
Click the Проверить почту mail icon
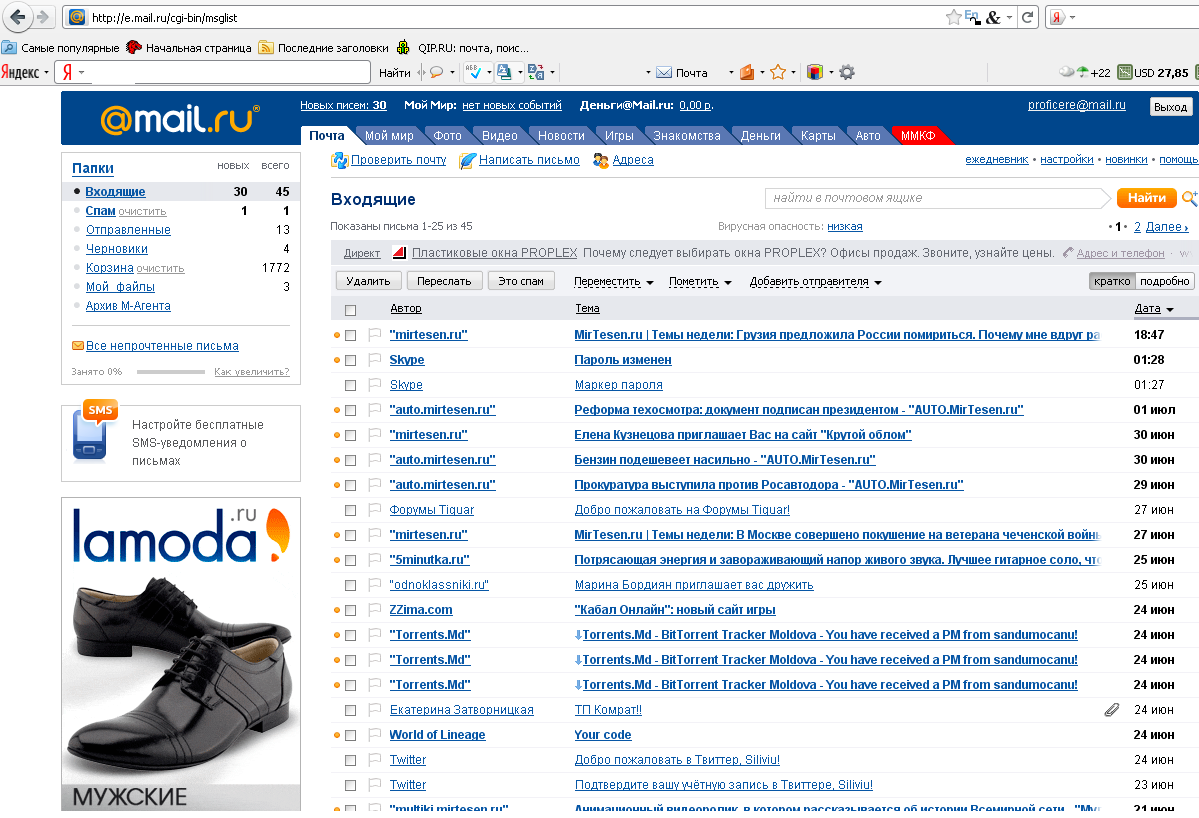tap(340, 160)
